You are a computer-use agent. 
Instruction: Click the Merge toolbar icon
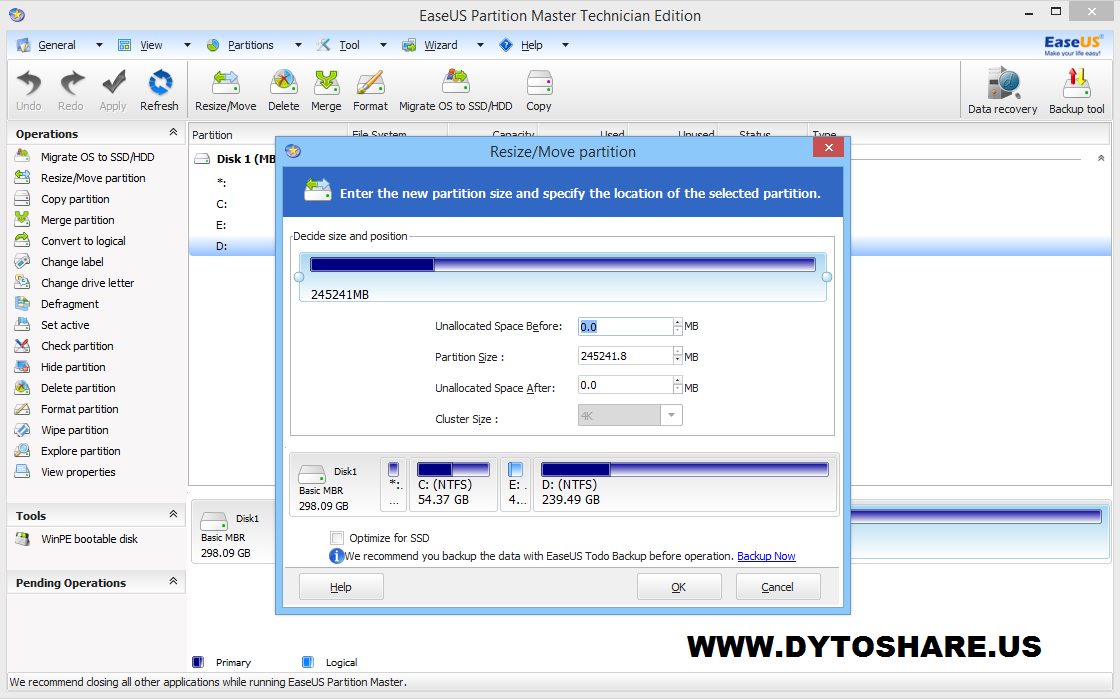326,90
